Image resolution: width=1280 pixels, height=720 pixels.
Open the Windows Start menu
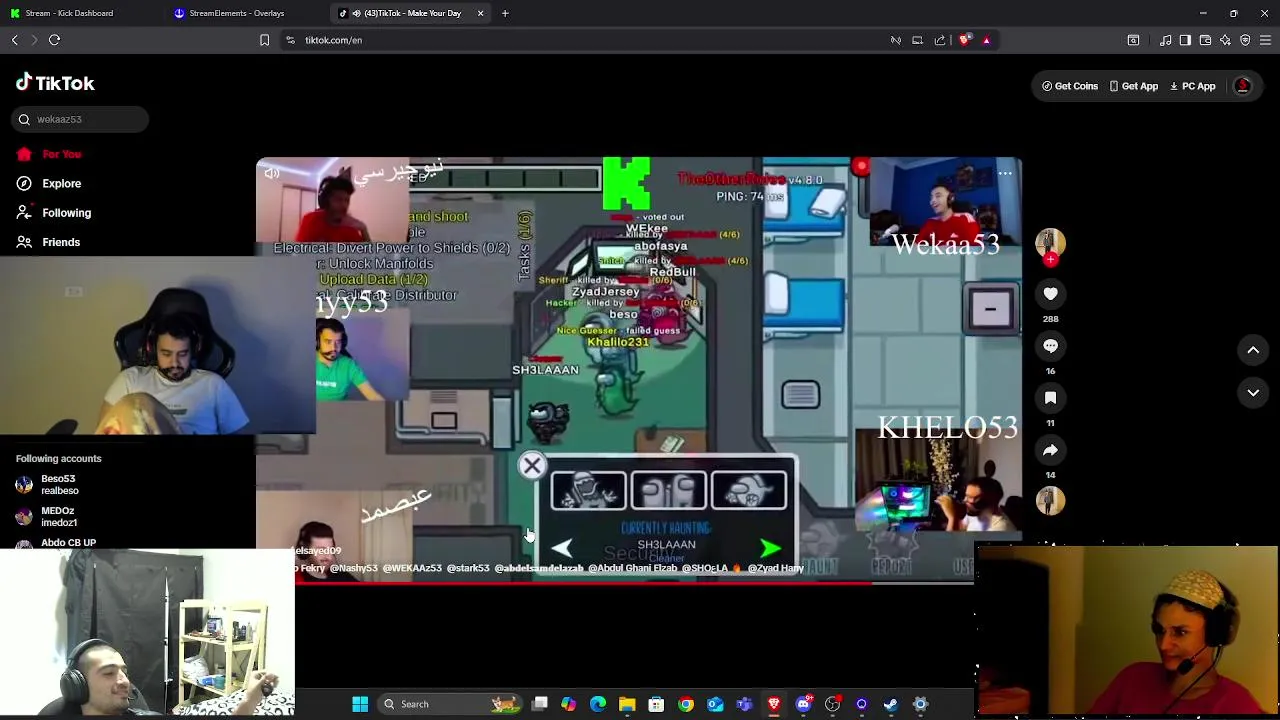[360, 704]
